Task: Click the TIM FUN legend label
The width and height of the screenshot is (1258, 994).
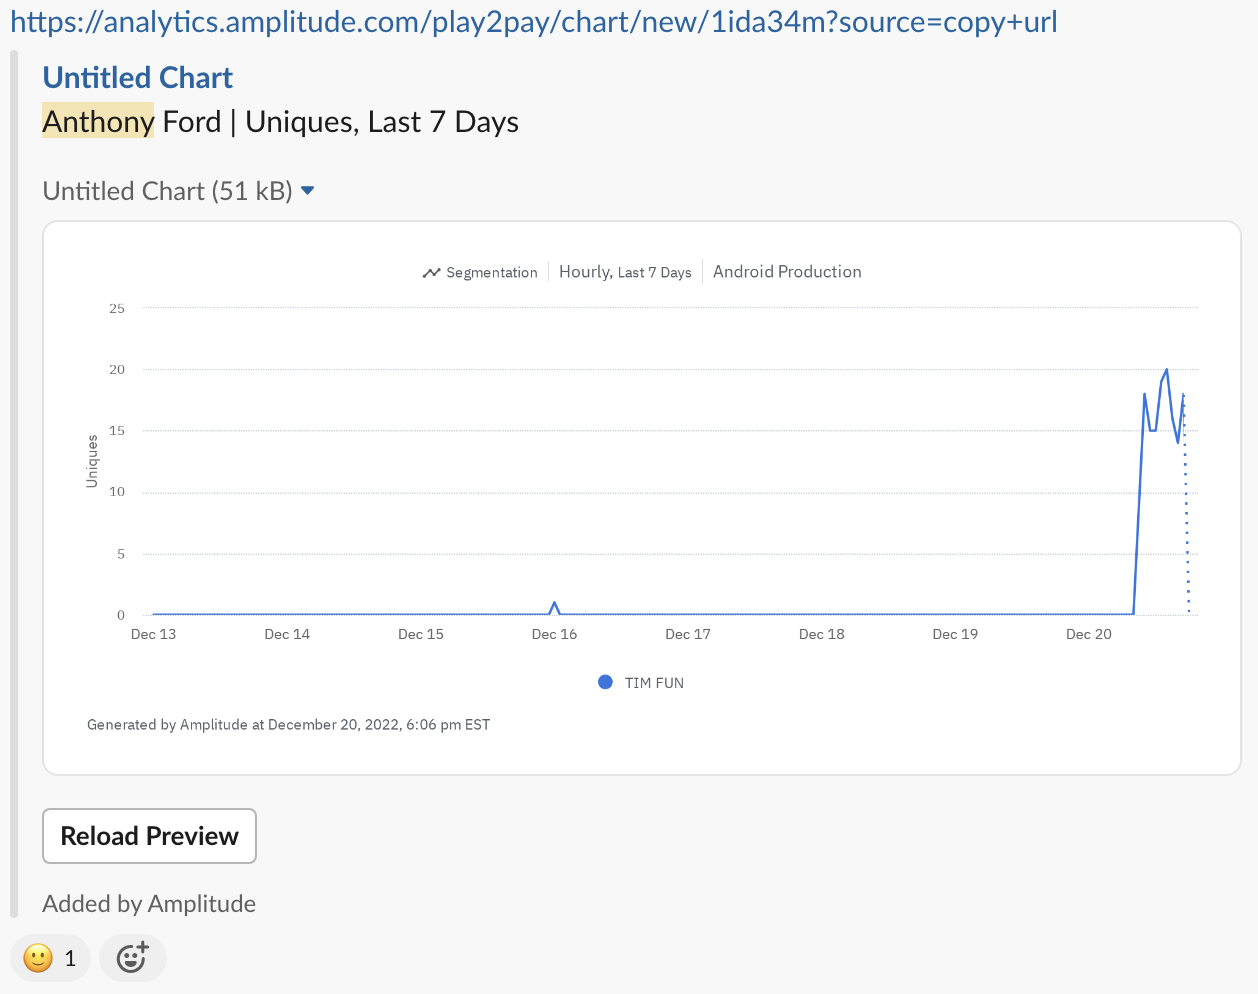Action: coord(654,683)
